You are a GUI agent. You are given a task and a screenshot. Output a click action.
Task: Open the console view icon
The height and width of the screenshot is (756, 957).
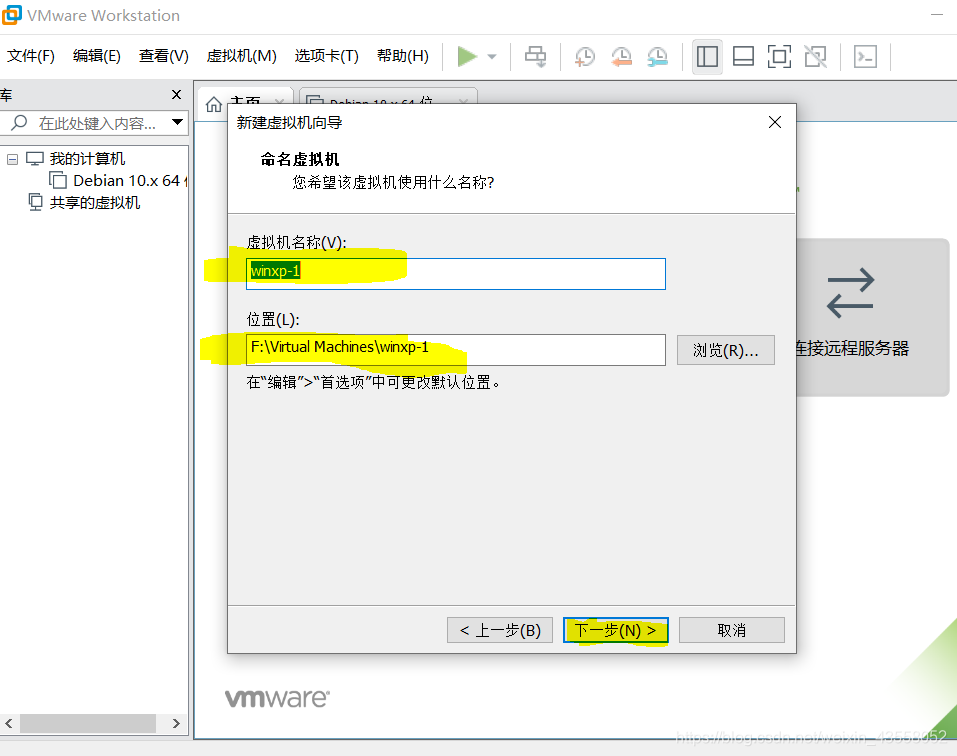(865, 57)
